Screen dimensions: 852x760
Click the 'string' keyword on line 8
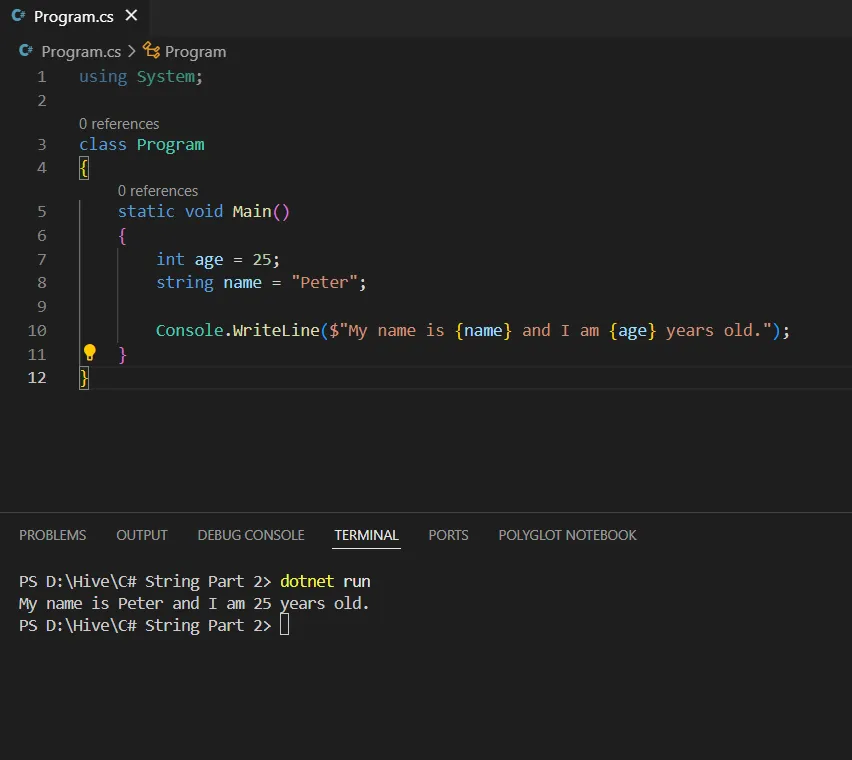point(185,282)
